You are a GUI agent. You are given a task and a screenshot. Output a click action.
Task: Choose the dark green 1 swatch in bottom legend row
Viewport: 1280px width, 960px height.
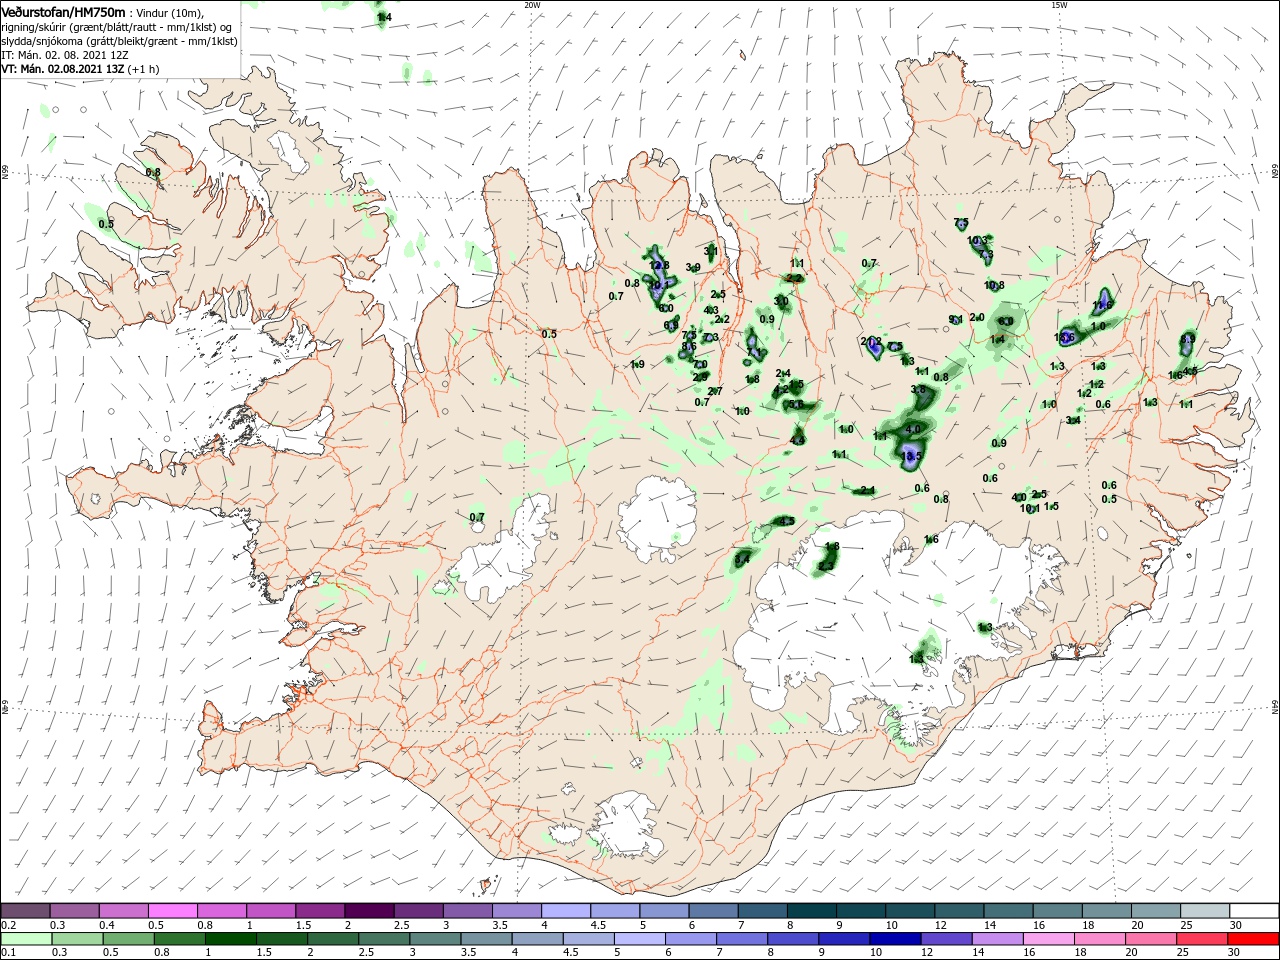point(231,940)
